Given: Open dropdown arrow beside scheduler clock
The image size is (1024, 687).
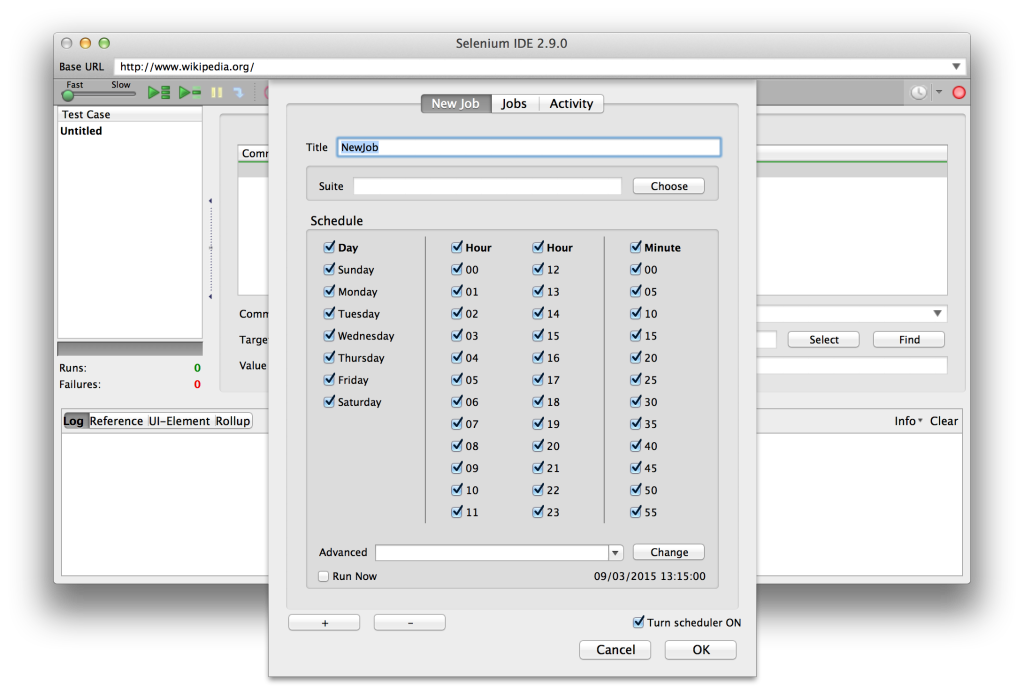Looking at the screenshot, I should [x=938, y=92].
